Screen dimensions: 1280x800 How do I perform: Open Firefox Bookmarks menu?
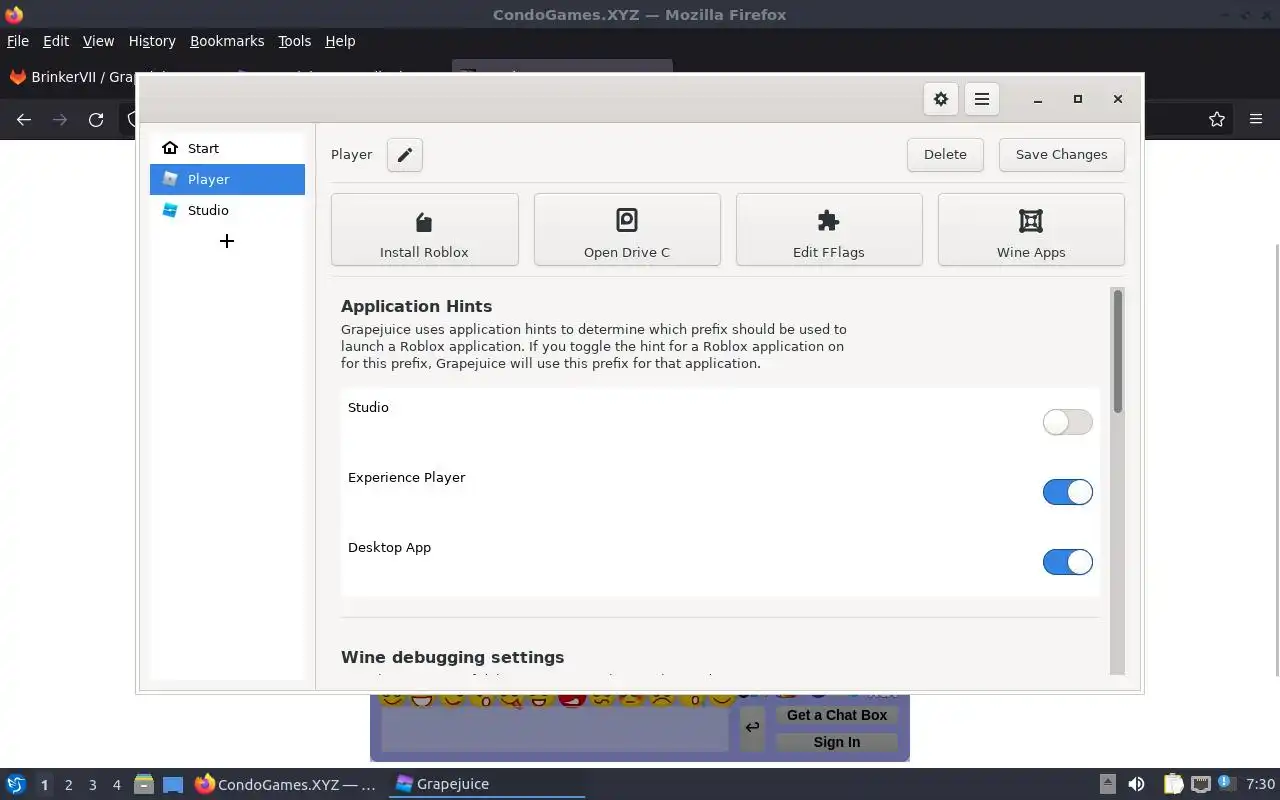(x=227, y=41)
